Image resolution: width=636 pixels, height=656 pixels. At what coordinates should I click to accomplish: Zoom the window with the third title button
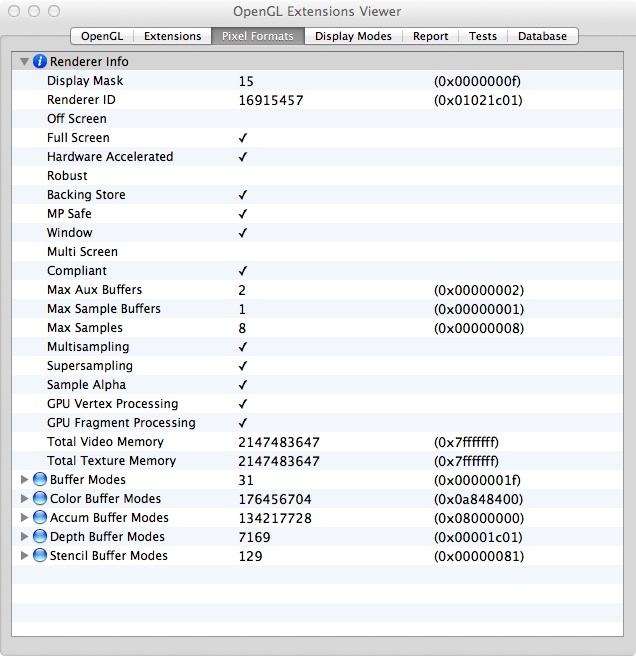[54, 11]
